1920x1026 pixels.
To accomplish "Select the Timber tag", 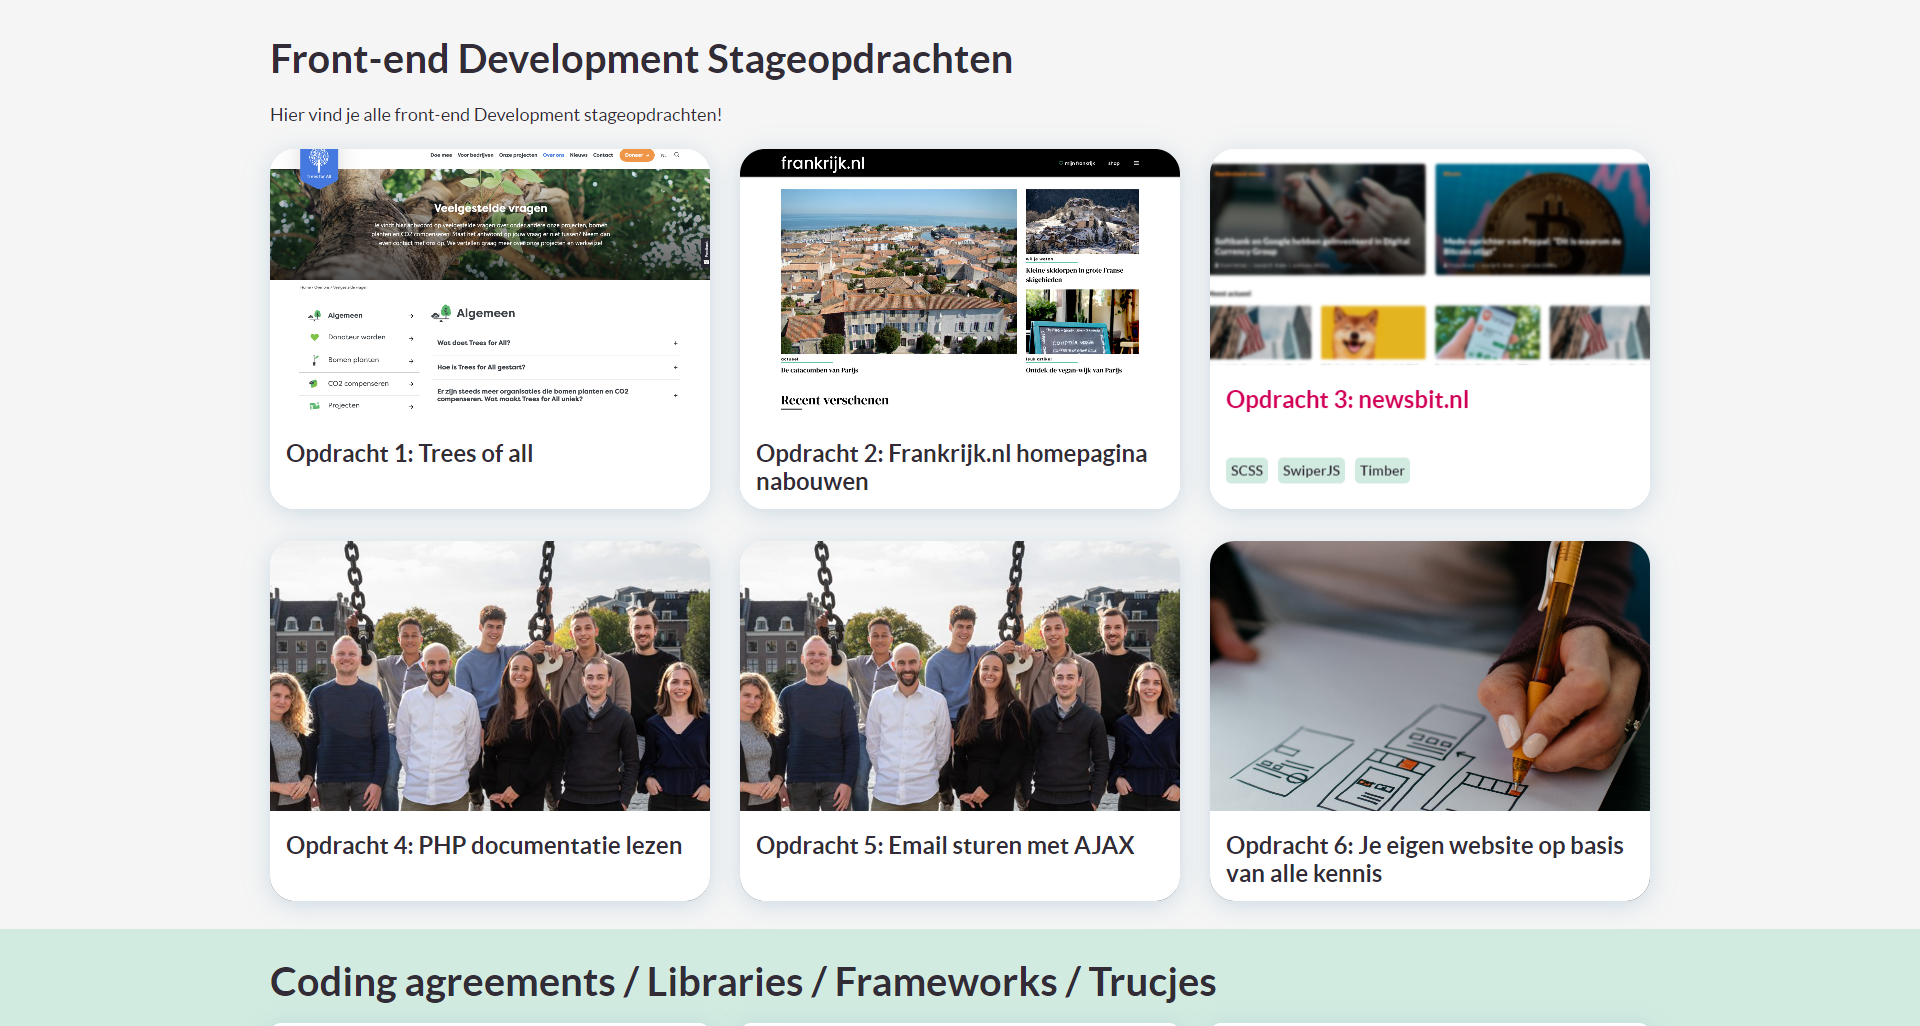I will pyautogui.click(x=1382, y=470).
